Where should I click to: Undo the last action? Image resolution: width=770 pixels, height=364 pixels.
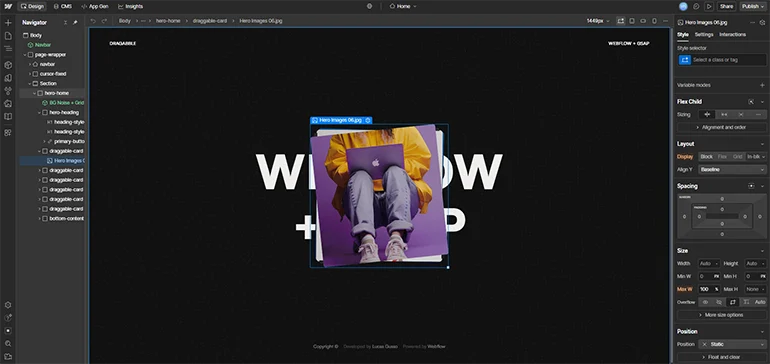click(x=93, y=21)
